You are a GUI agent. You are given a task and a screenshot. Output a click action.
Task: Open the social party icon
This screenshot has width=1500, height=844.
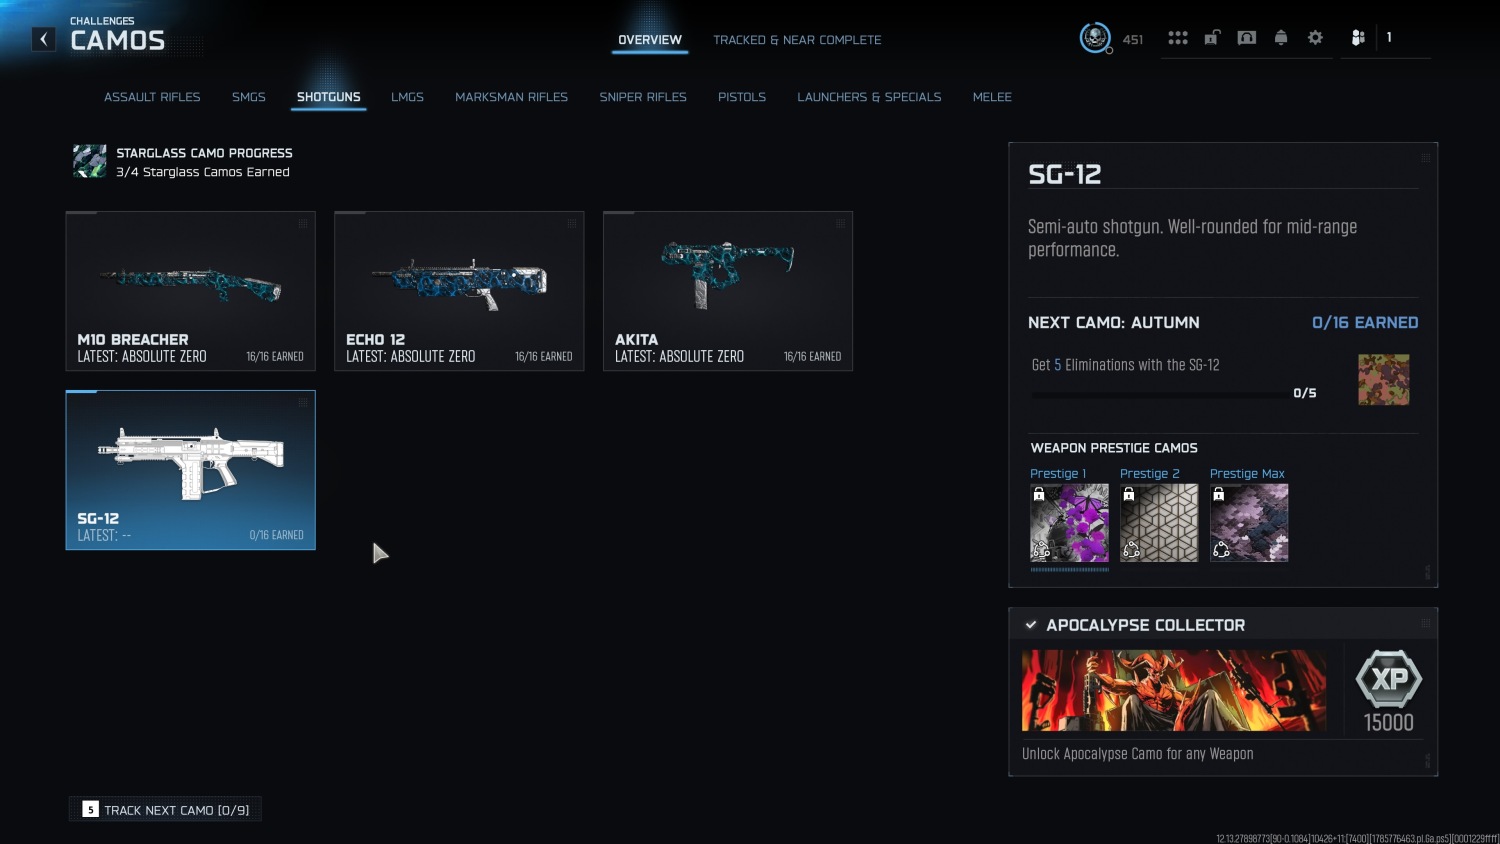click(1358, 38)
